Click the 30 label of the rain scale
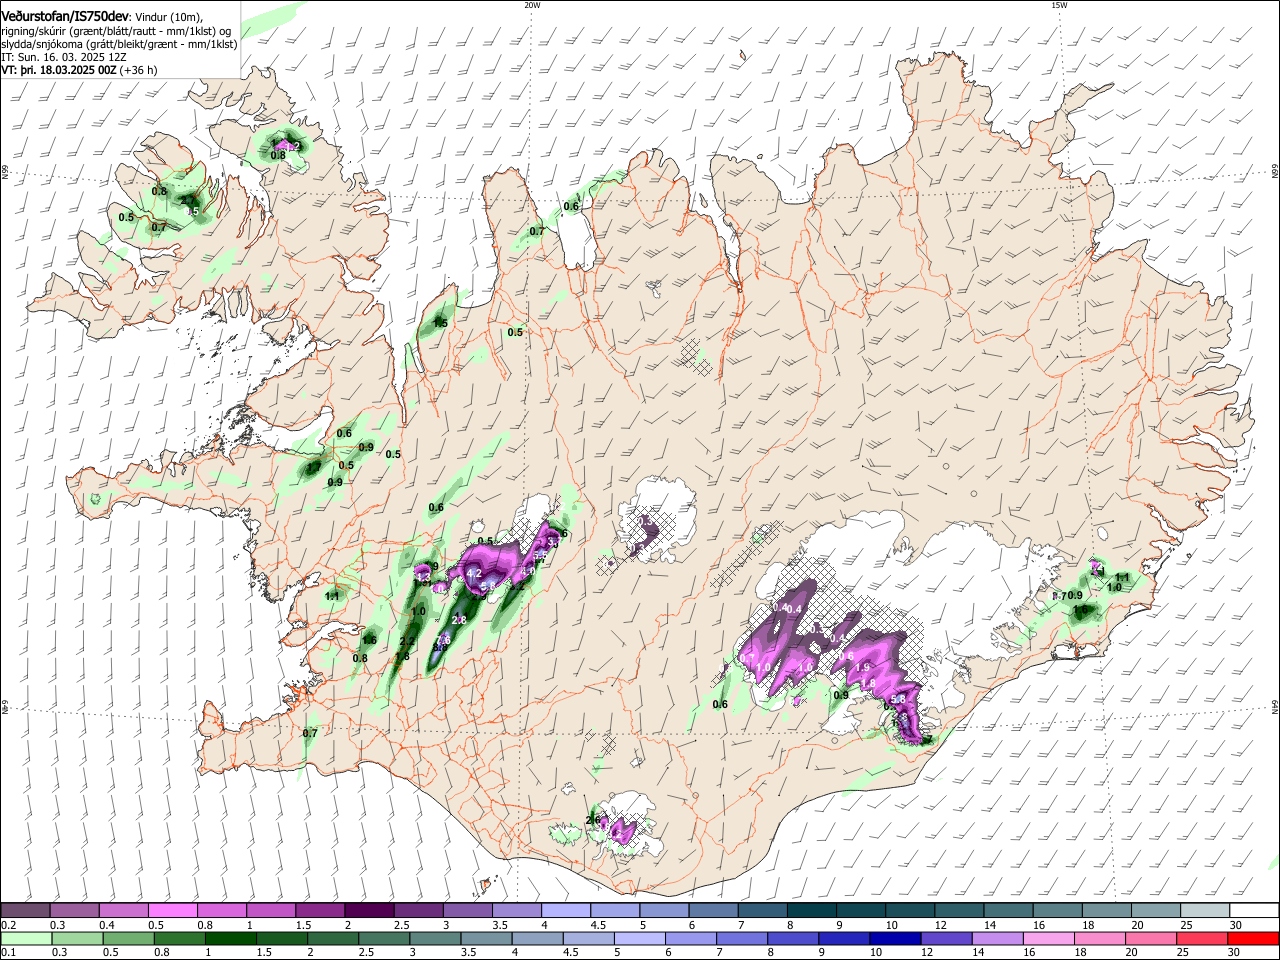The width and height of the screenshot is (1280, 960). [x=1236, y=953]
